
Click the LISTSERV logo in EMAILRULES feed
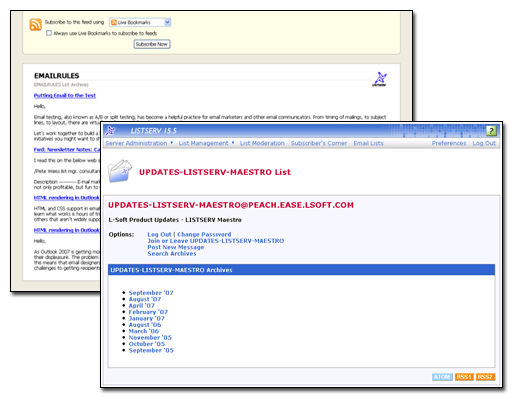pyautogui.click(x=379, y=79)
